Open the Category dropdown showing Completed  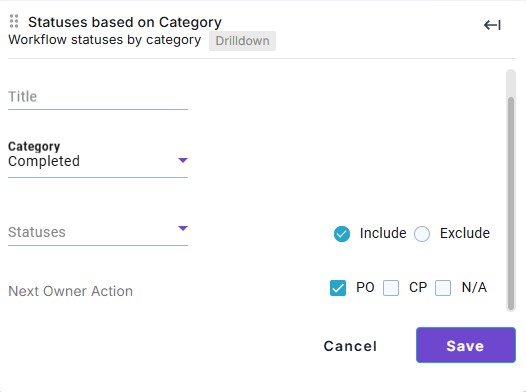tap(98, 162)
